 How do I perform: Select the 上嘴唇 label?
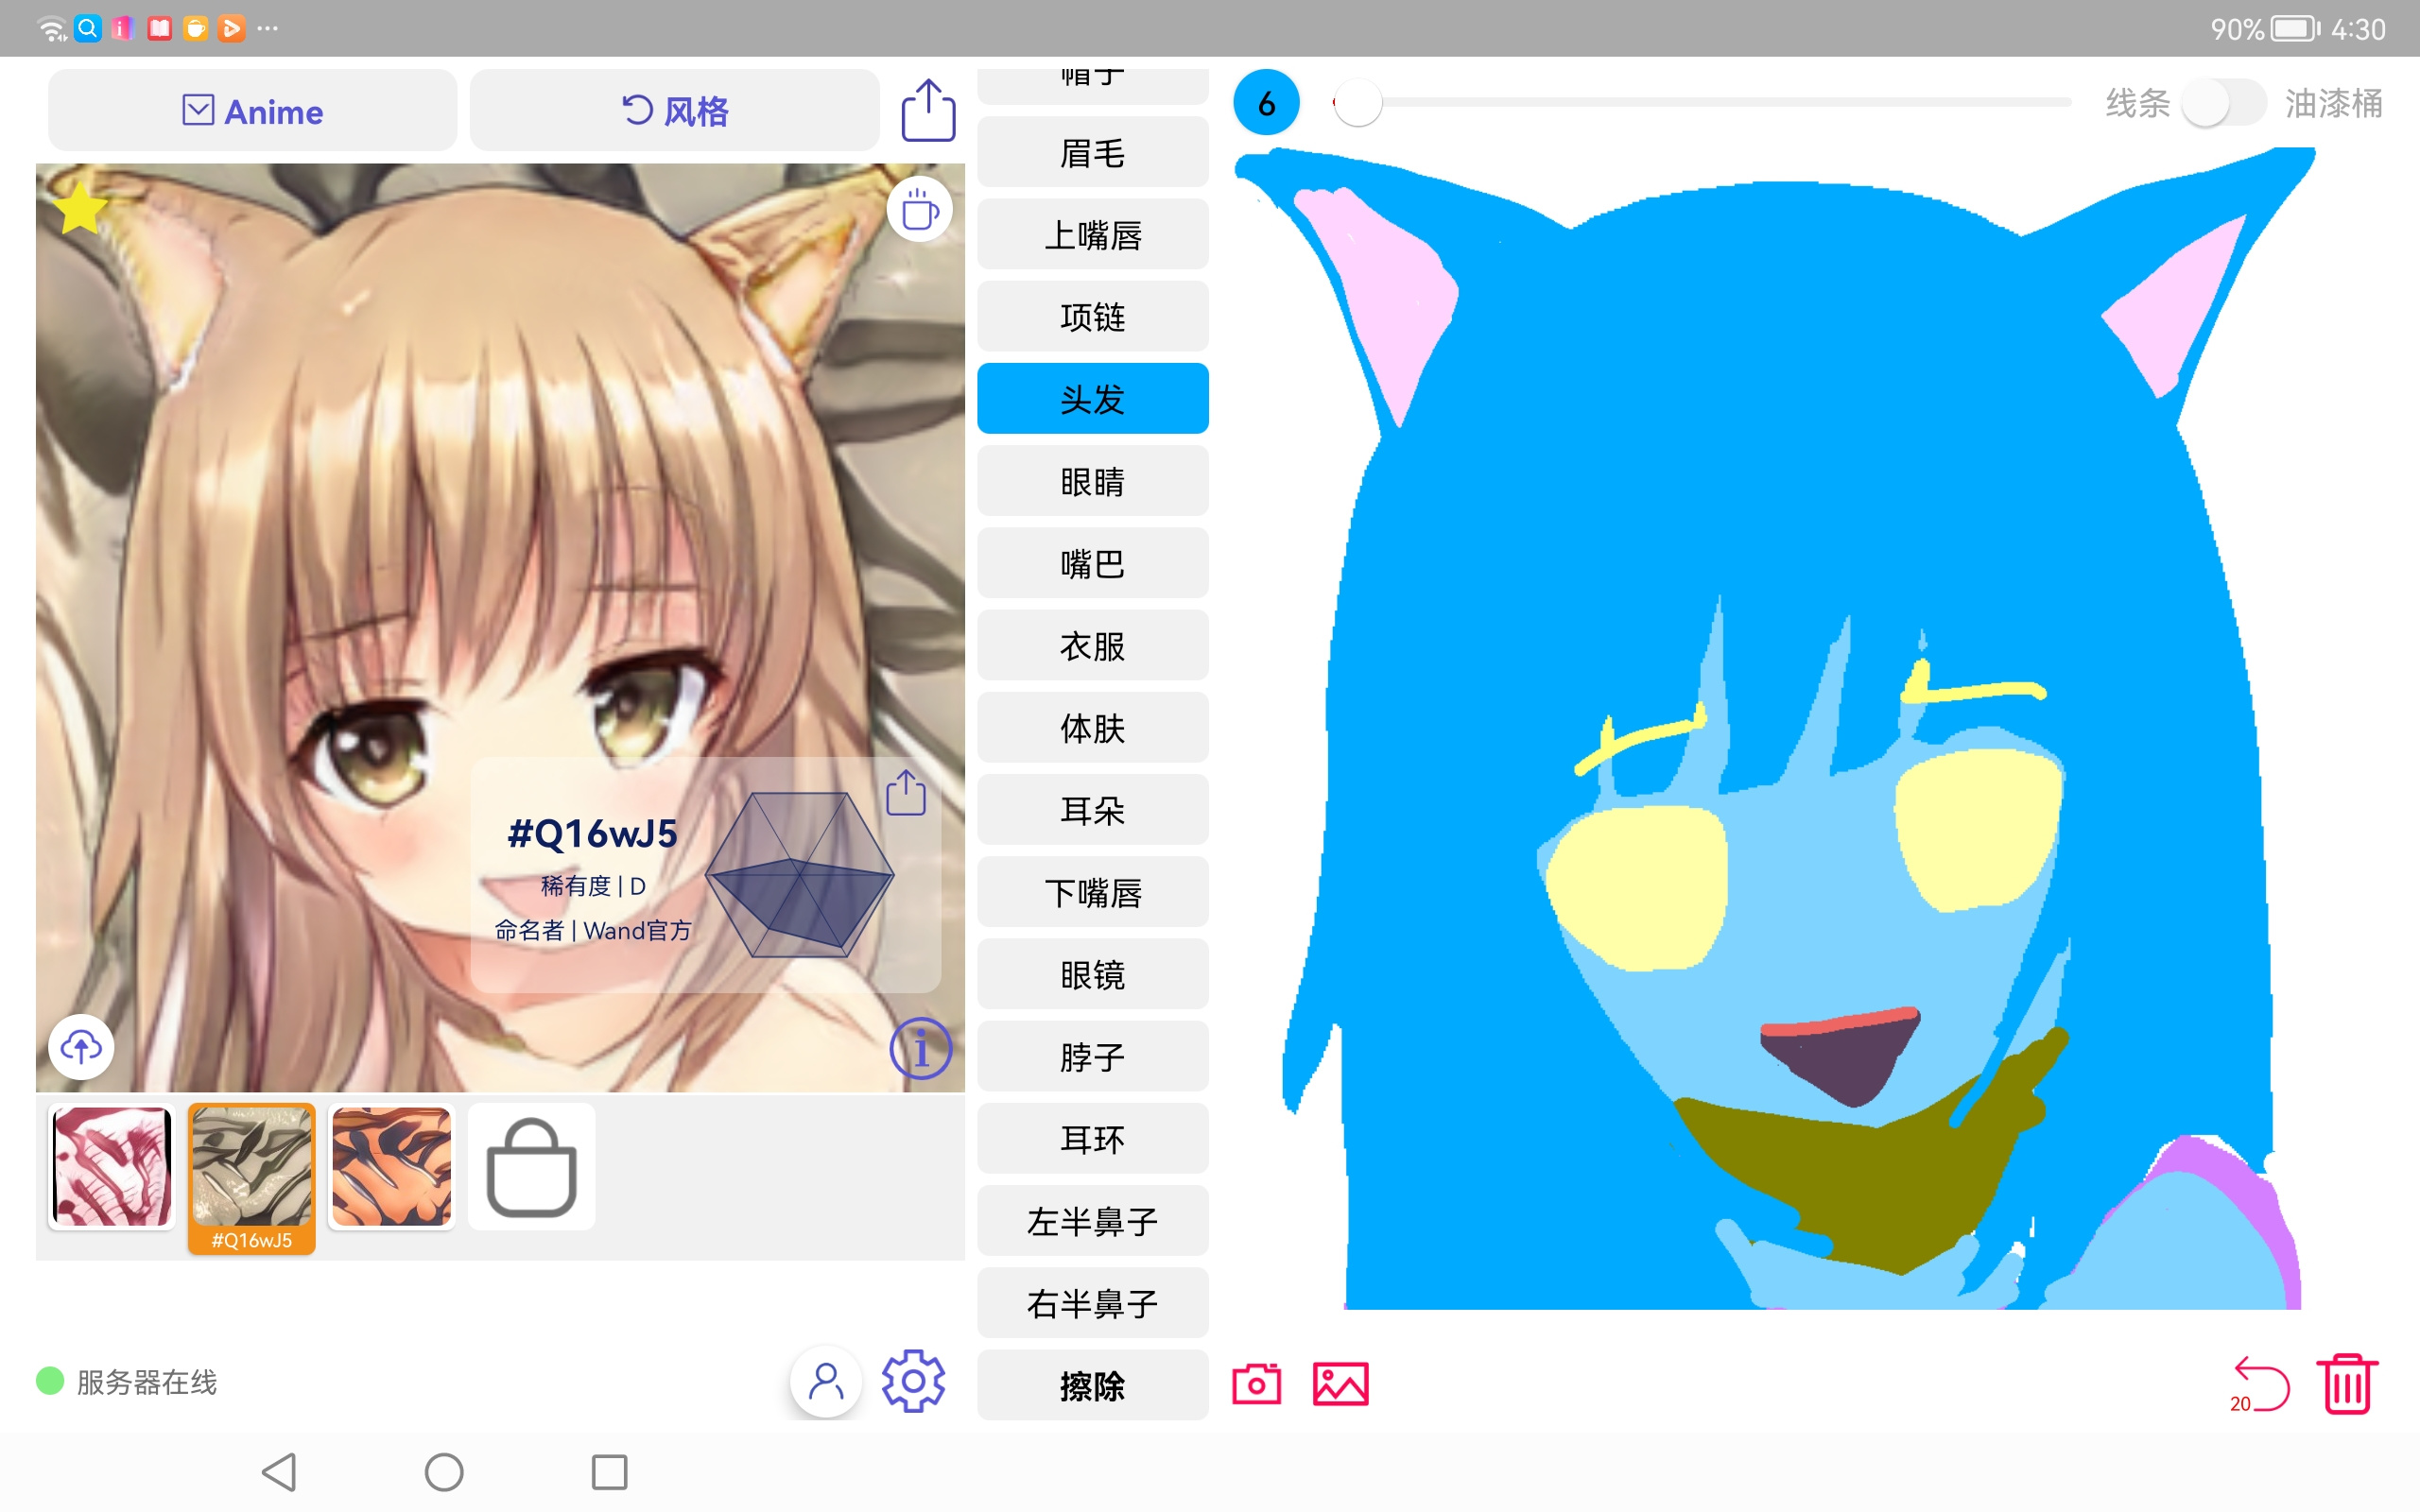point(1093,234)
